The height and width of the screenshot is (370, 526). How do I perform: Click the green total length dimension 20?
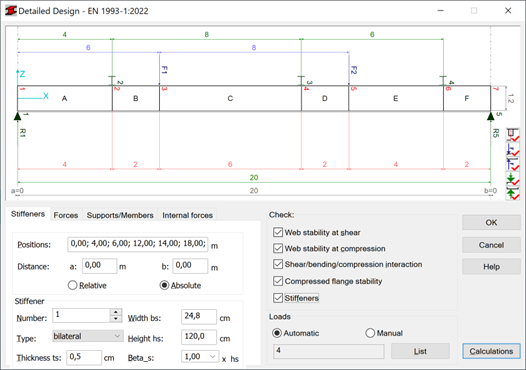254,177
